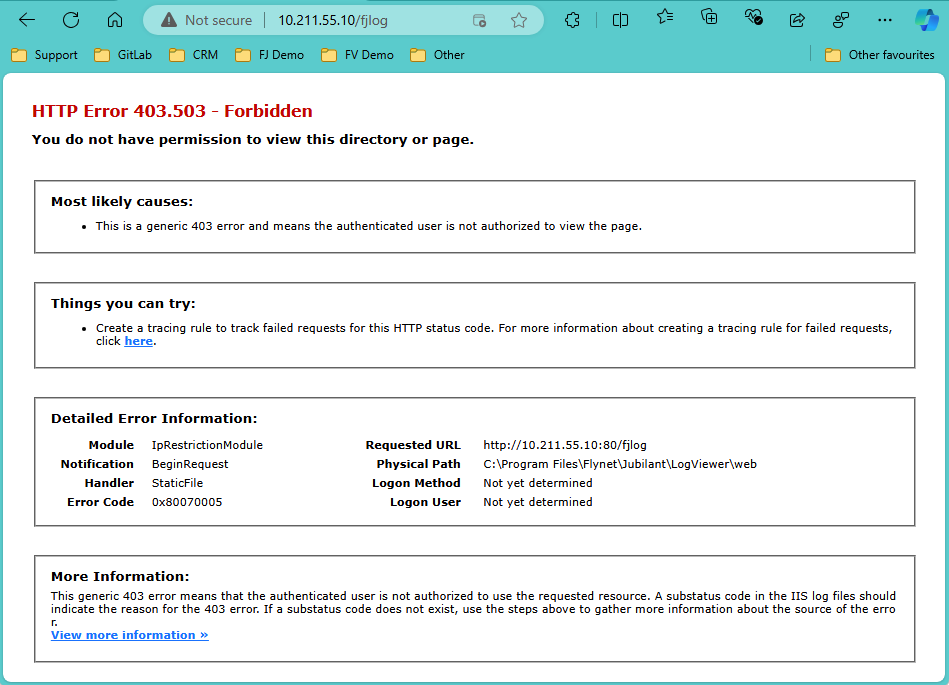Click the 'here' tracing rule link
The height and width of the screenshot is (685, 949).
(138, 341)
